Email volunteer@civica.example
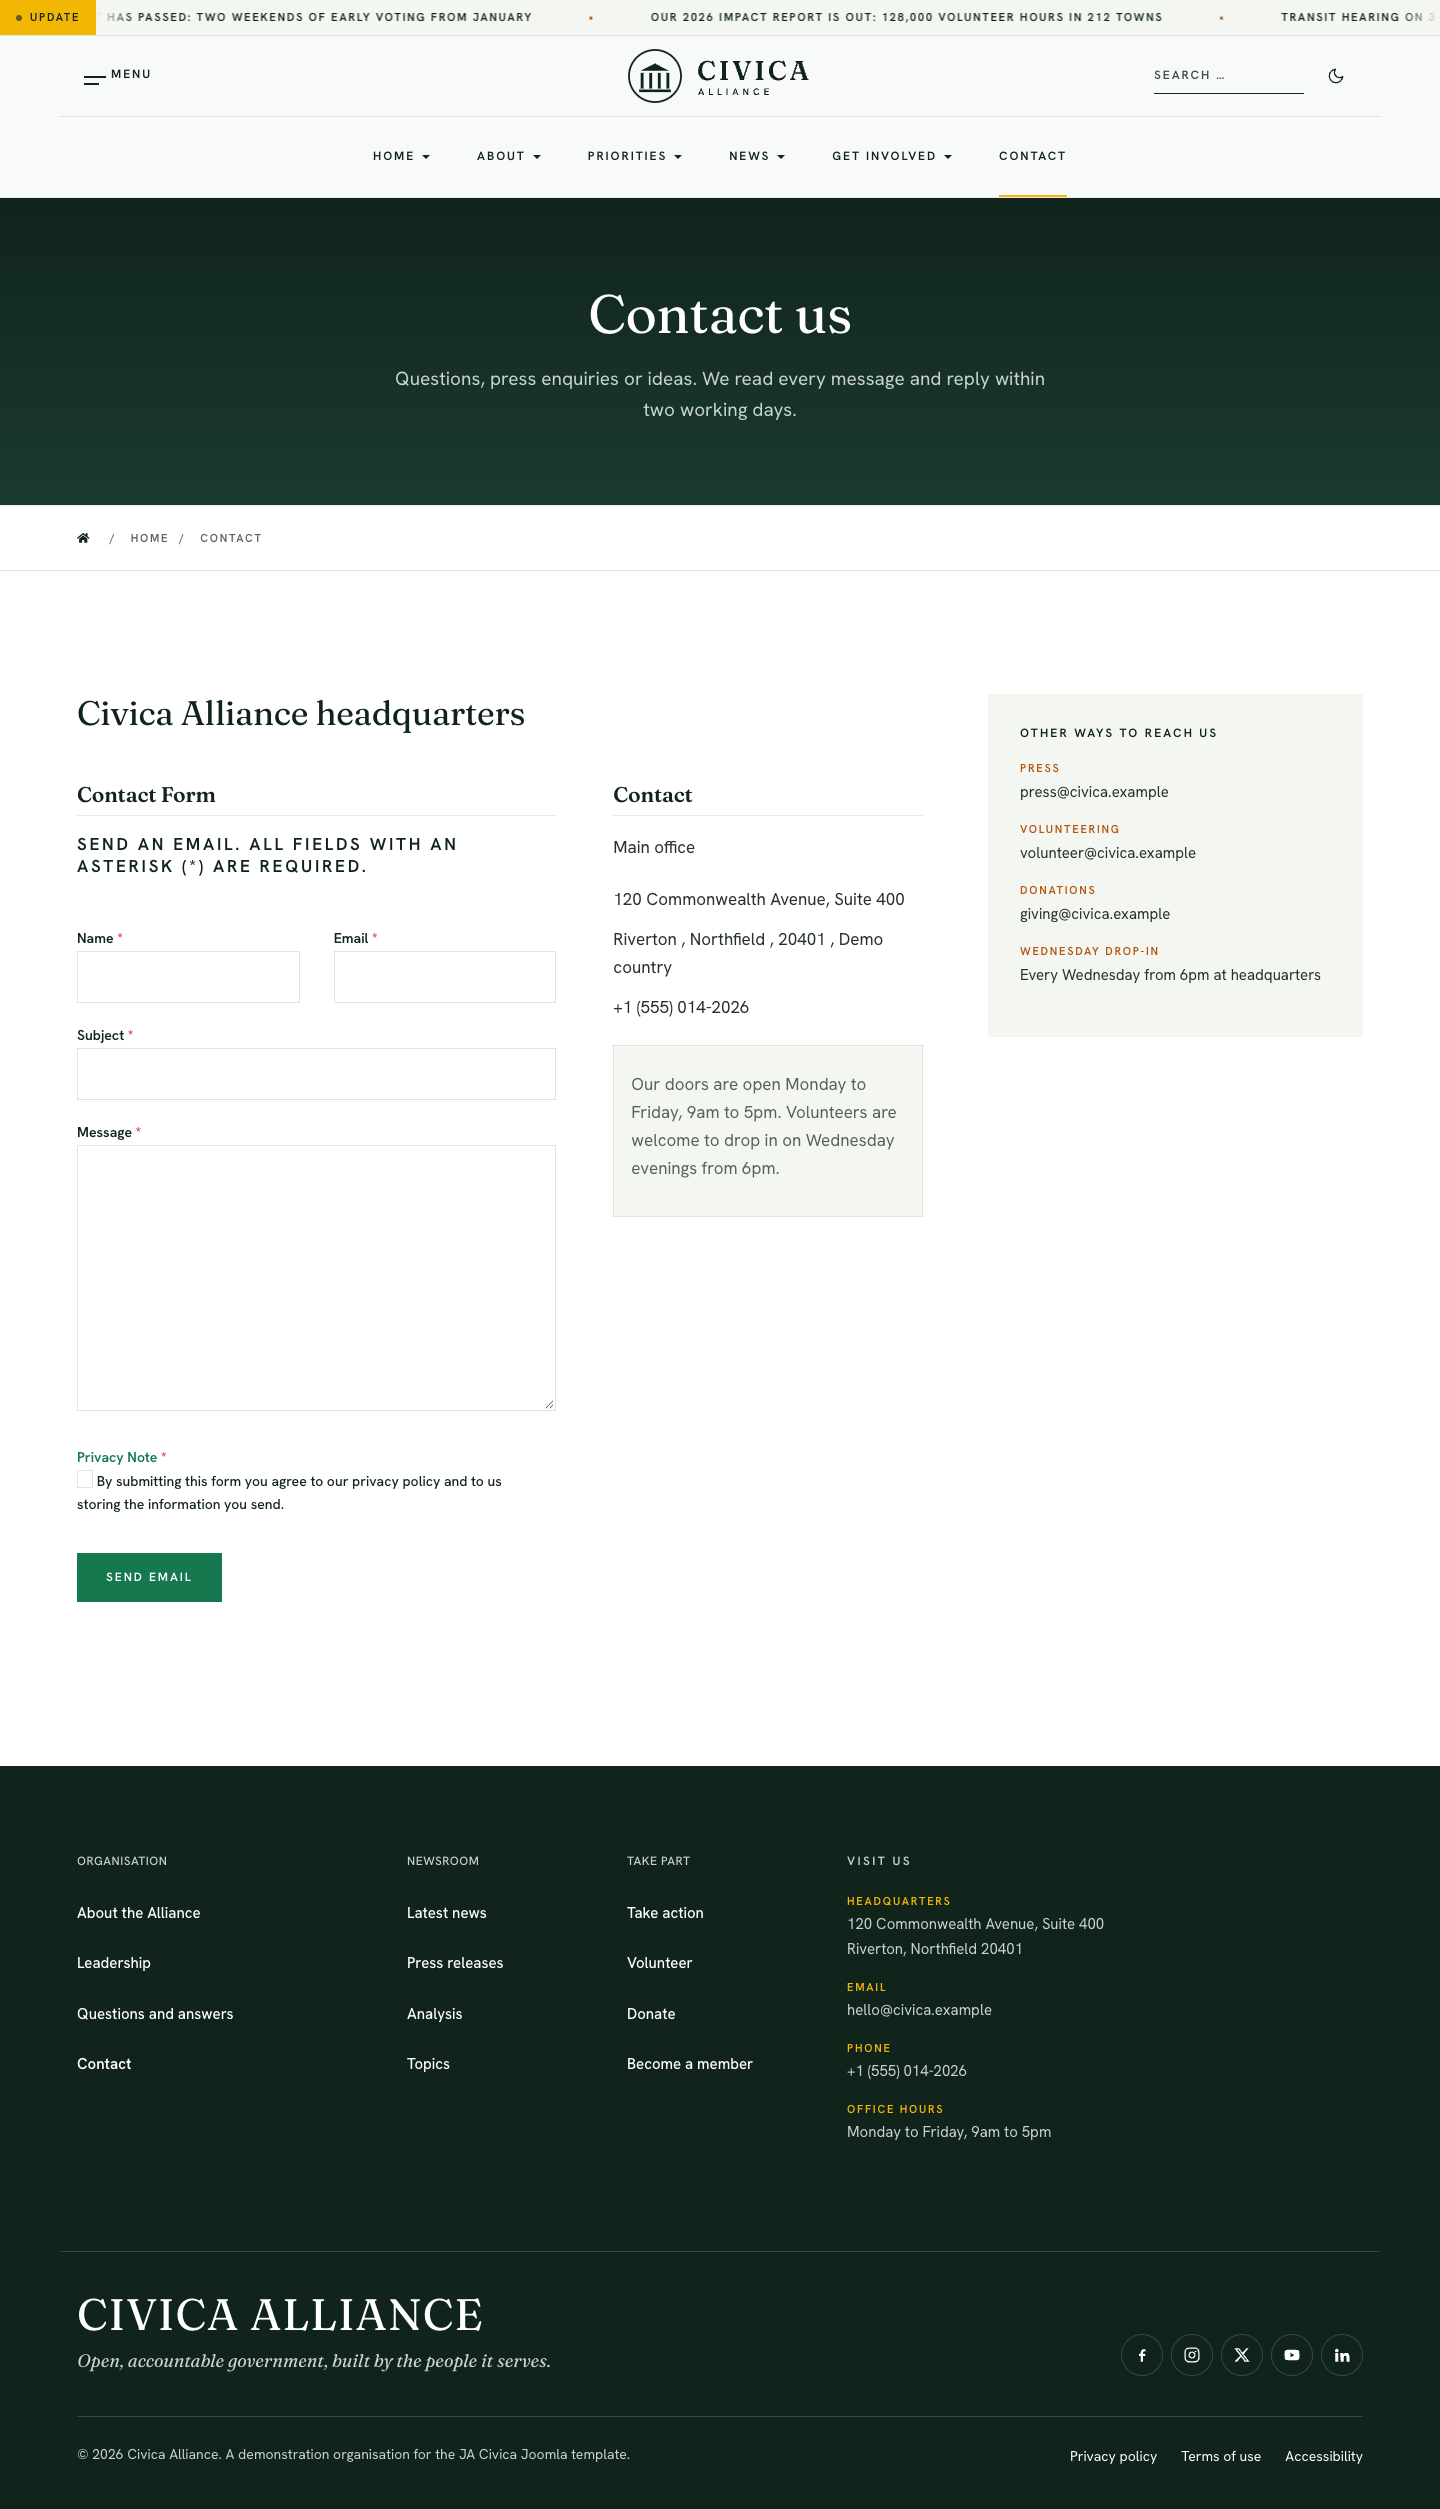This screenshot has height=2509, width=1440. coord(1108,853)
